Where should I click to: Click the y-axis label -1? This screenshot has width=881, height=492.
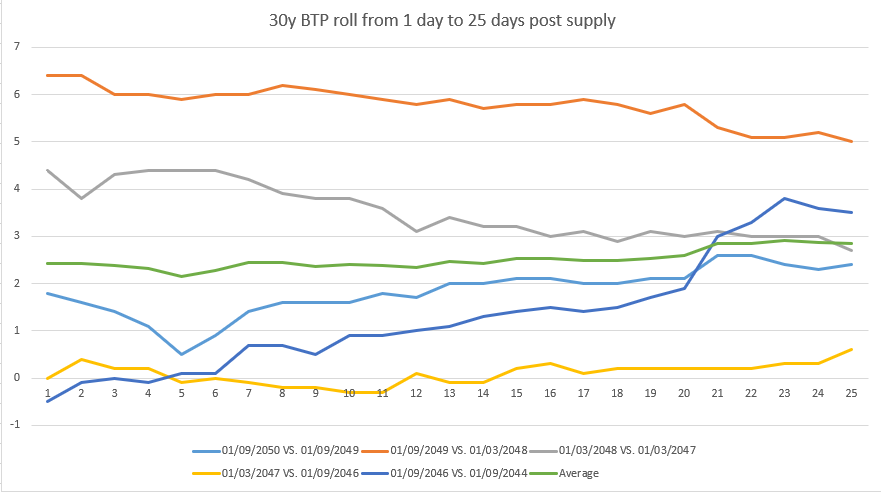tap(14, 425)
